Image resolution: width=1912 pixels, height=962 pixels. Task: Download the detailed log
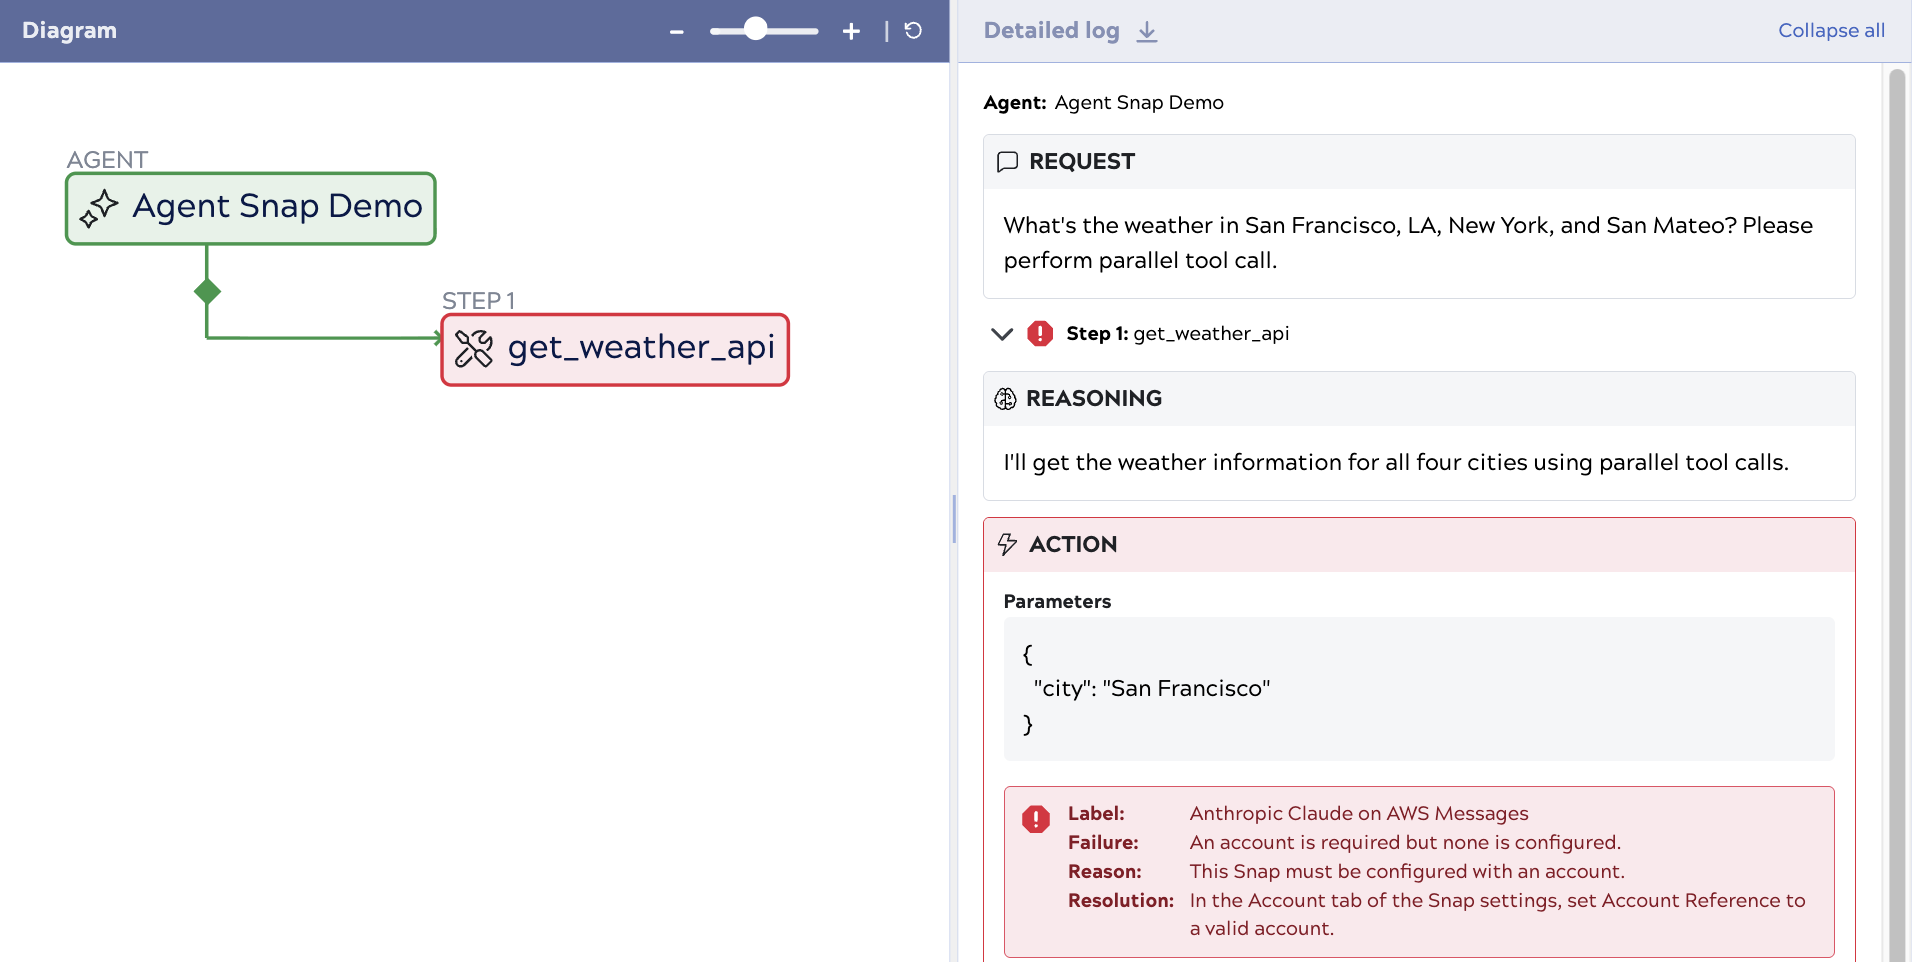1147,32
